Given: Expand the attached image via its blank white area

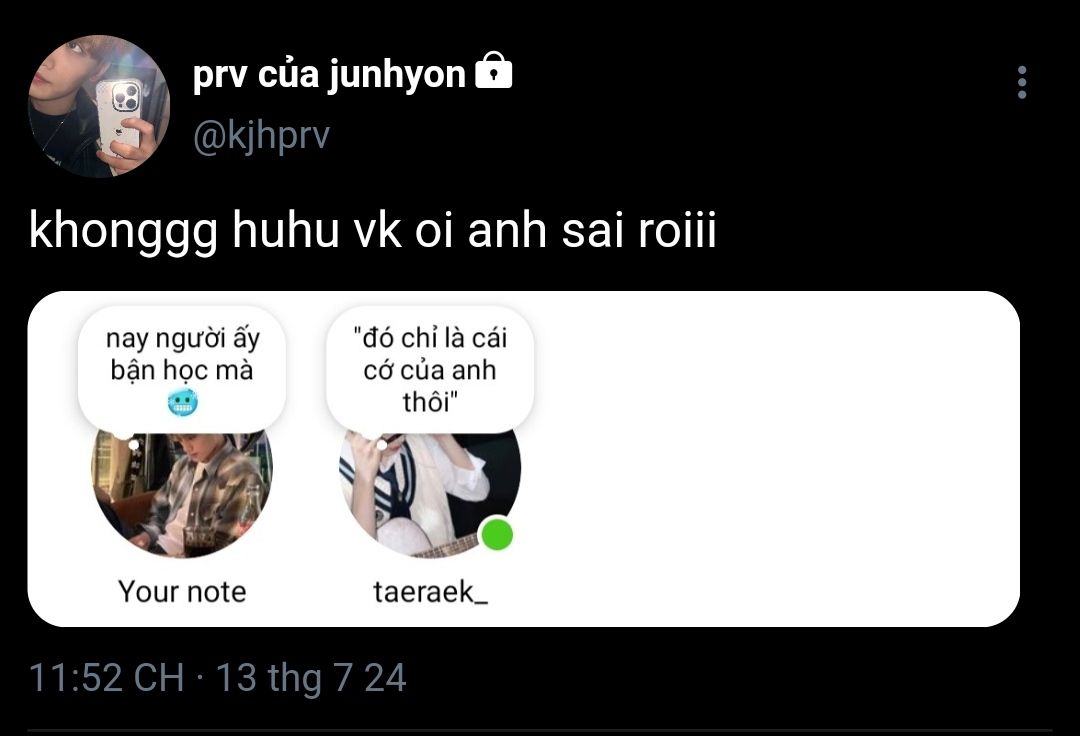Looking at the screenshot, I should pos(780,460).
